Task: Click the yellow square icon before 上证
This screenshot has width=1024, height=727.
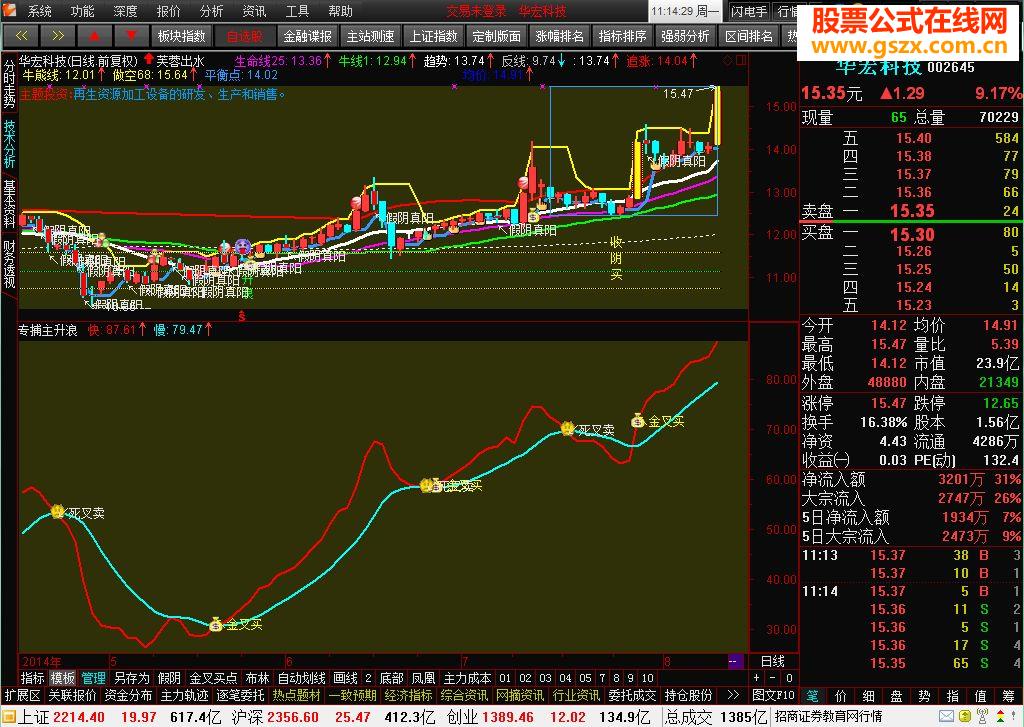Action: point(8,717)
